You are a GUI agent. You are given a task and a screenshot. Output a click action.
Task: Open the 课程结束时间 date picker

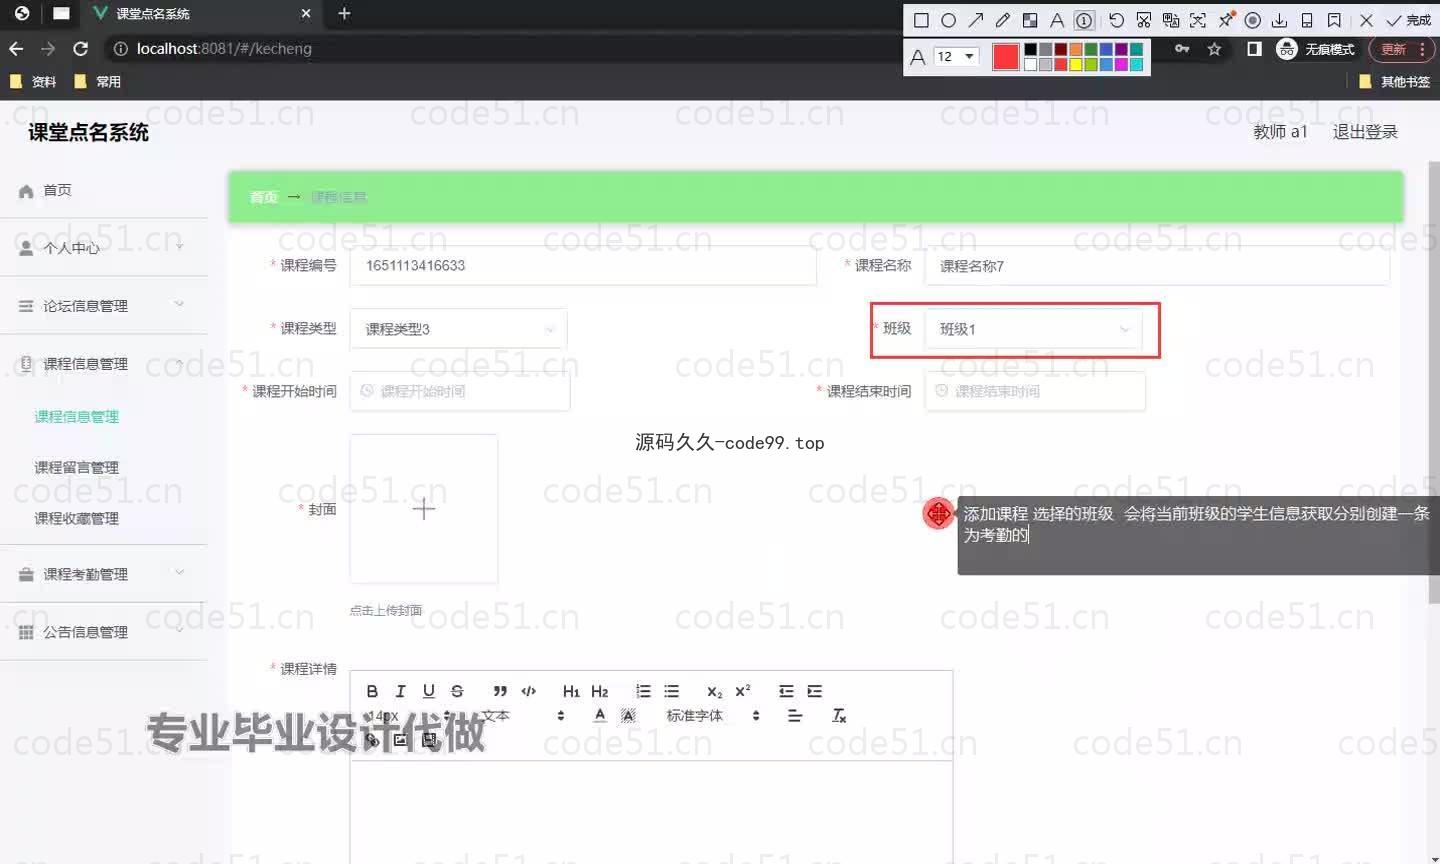1035,391
